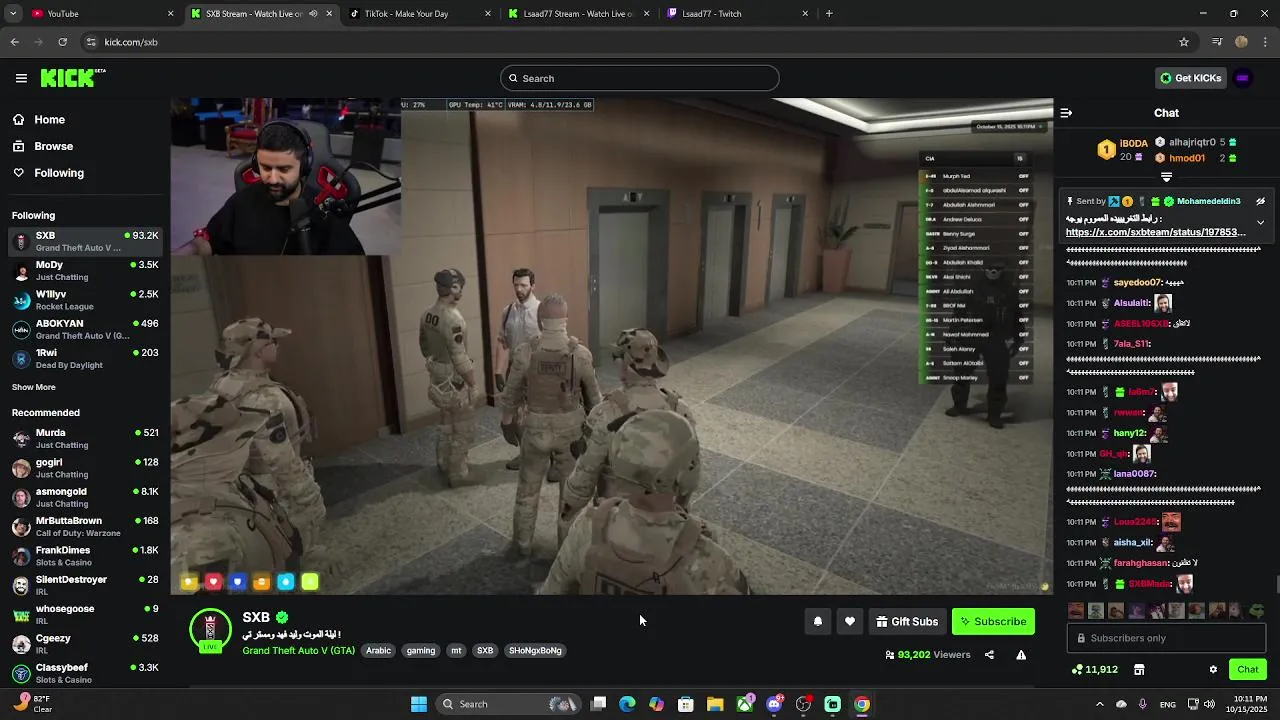Viewport: 1280px width, 720px height.
Task: Click username farahghasan in chat
Action: [x=1141, y=563]
